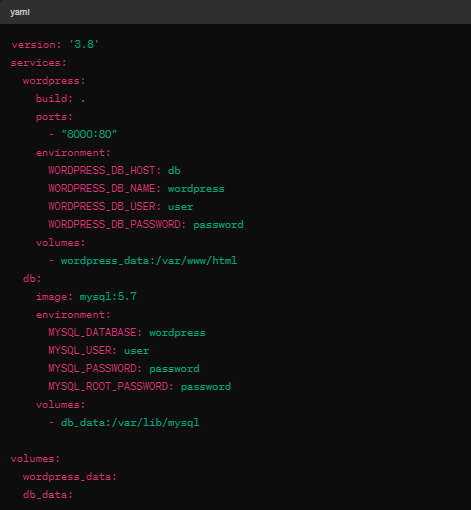Click WORDPRESS_DB_USER: user line
The height and width of the screenshot is (510, 471).
[x=121, y=207]
